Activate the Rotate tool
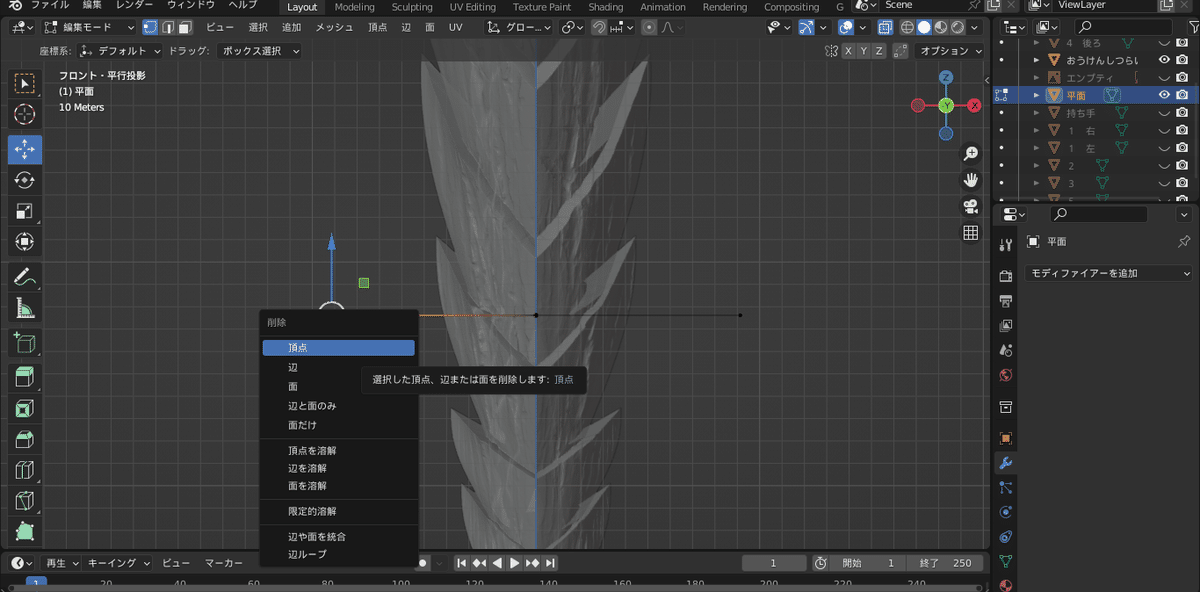This screenshot has width=1200, height=592. [x=25, y=180]
